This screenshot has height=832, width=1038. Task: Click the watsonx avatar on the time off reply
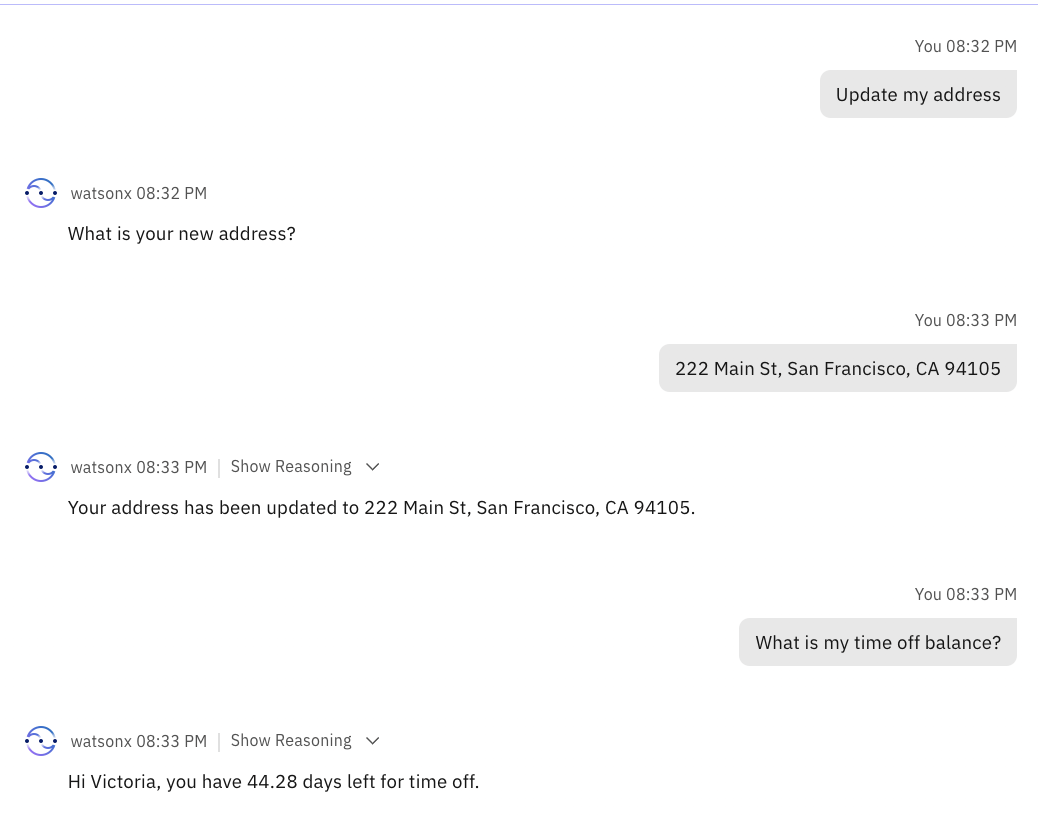(x=41, y=741)
